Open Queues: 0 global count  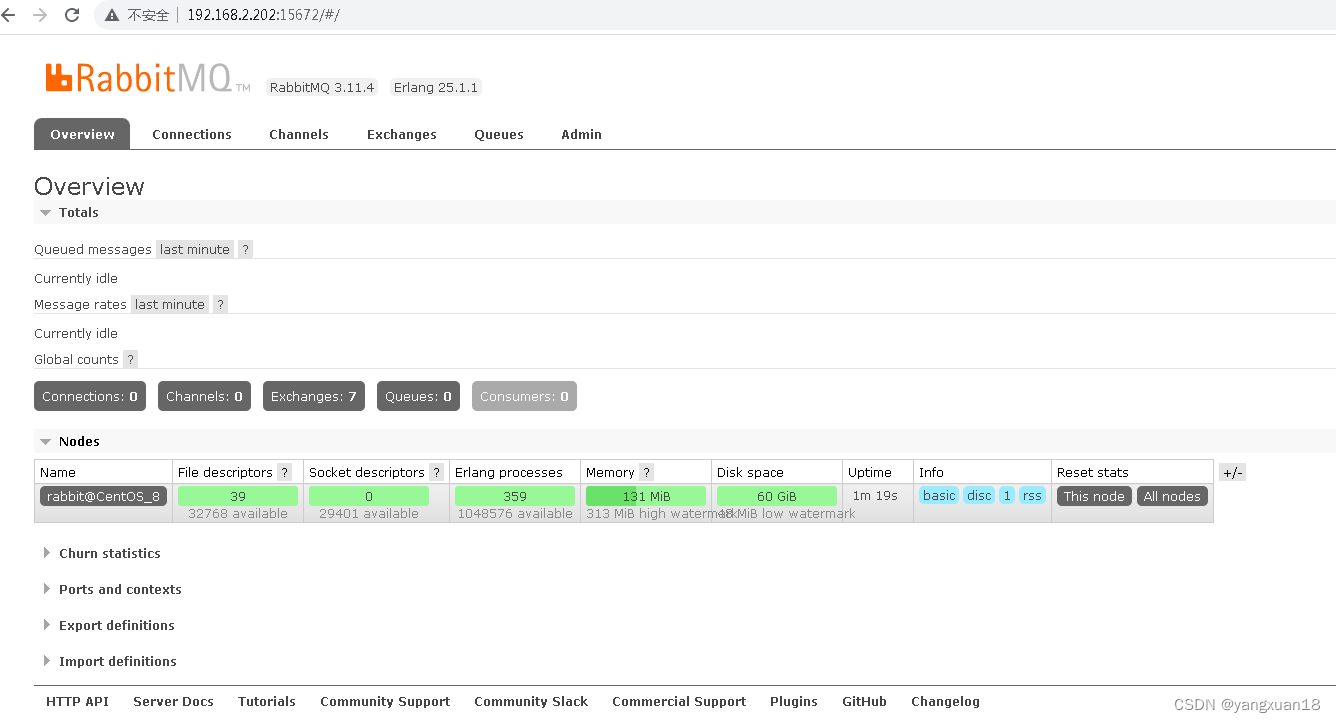pyautogui.click(x=418, y=397)
